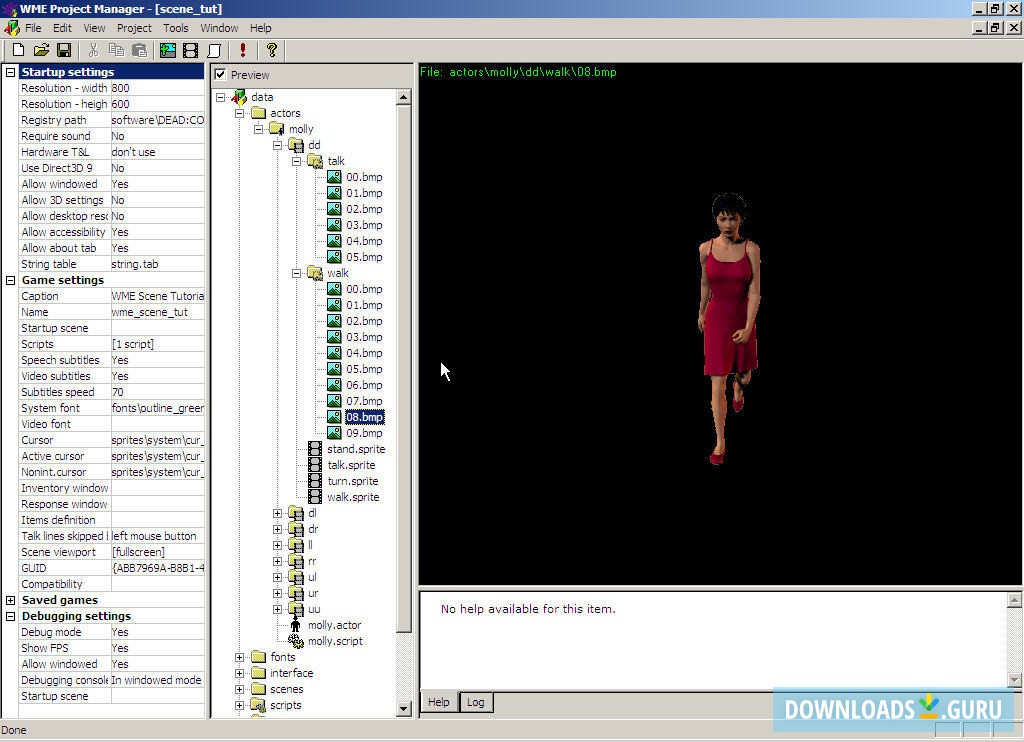Launch the Sprite editor filmstrip icon
Image resolution: width=1024 pixels, height=742 pixels.
point(191,50)
